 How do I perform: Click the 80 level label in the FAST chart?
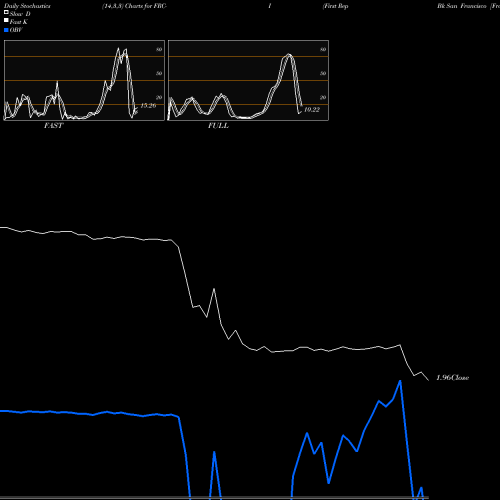[x=159, y=49]
